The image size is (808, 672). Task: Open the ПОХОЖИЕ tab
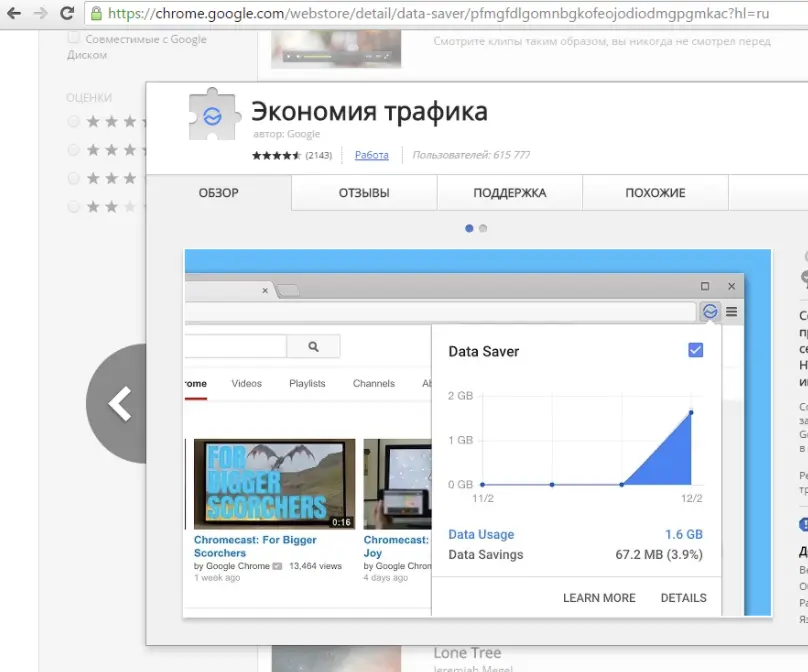point(655,193)
